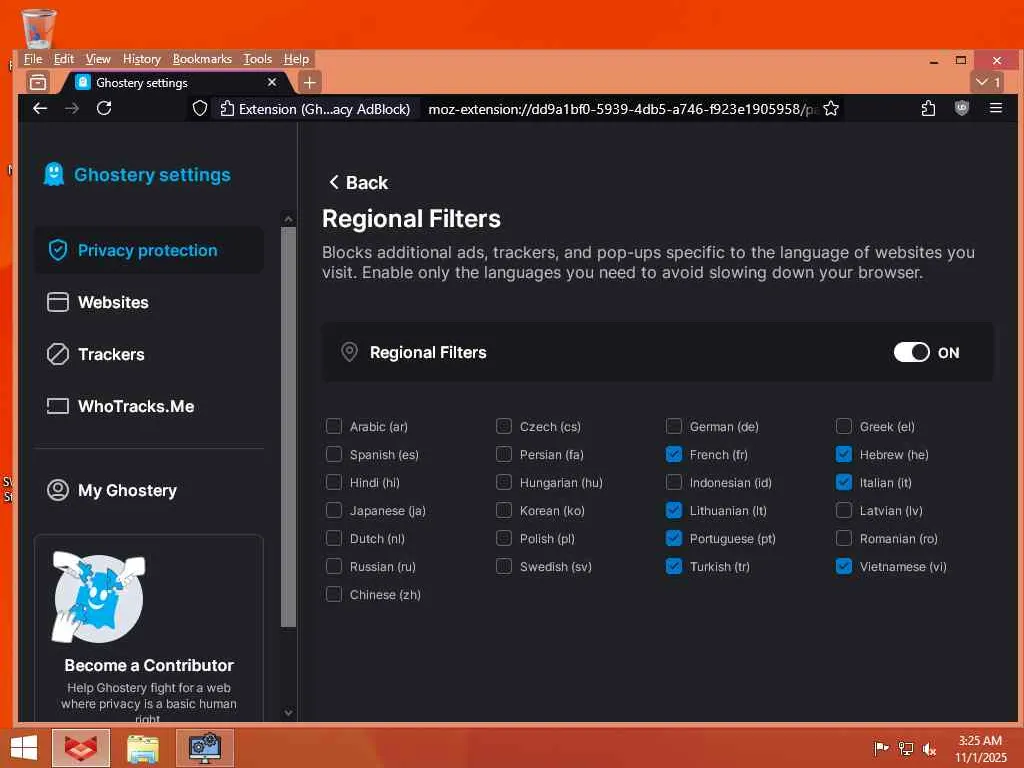Uncheck the Portuguese (pt) checkbox
The width and height of the screenshot is (1024, 768).
pyautogui.click(x=673, y=538)
